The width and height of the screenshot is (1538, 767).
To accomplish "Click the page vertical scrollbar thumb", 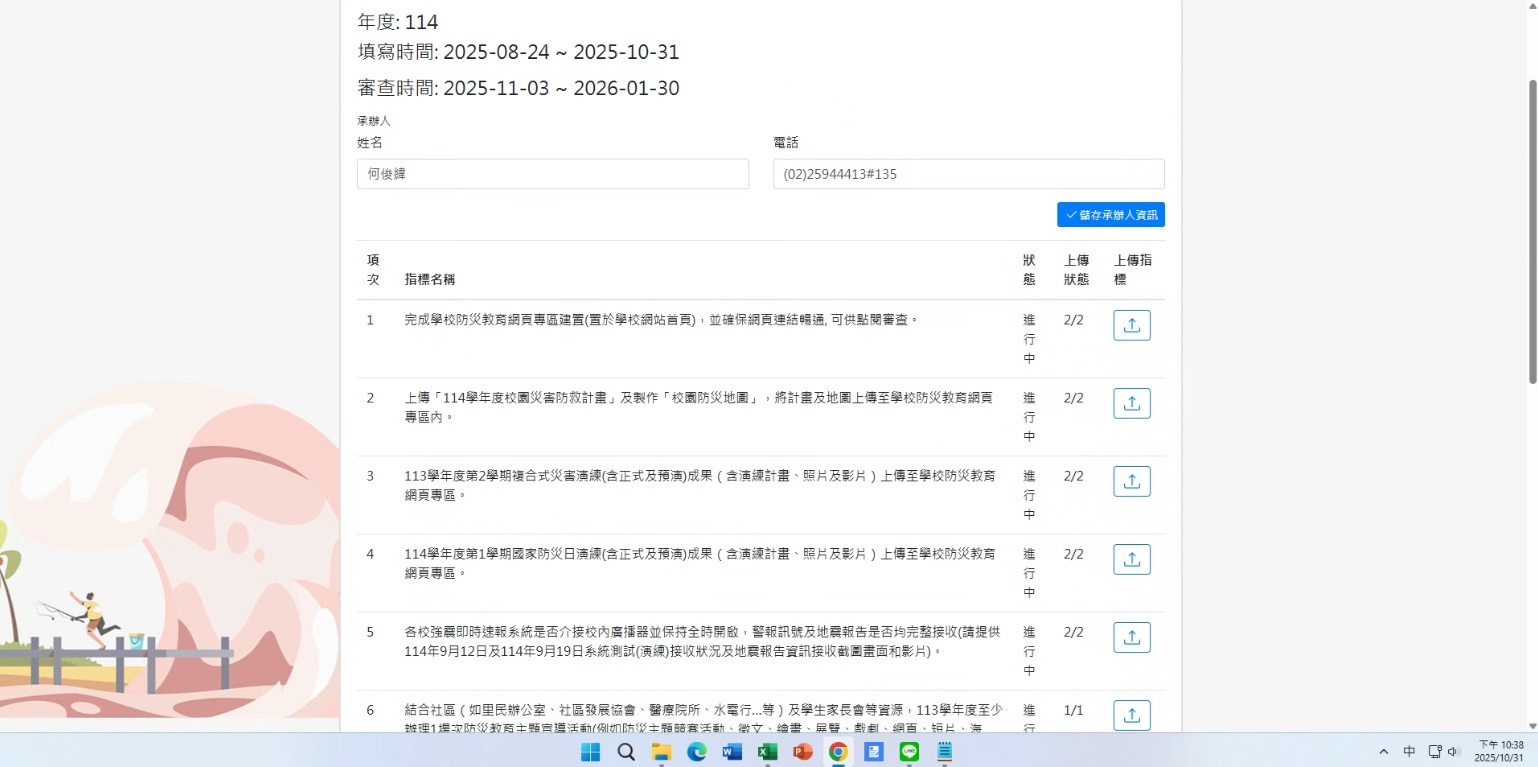I will pos(1531,230).
